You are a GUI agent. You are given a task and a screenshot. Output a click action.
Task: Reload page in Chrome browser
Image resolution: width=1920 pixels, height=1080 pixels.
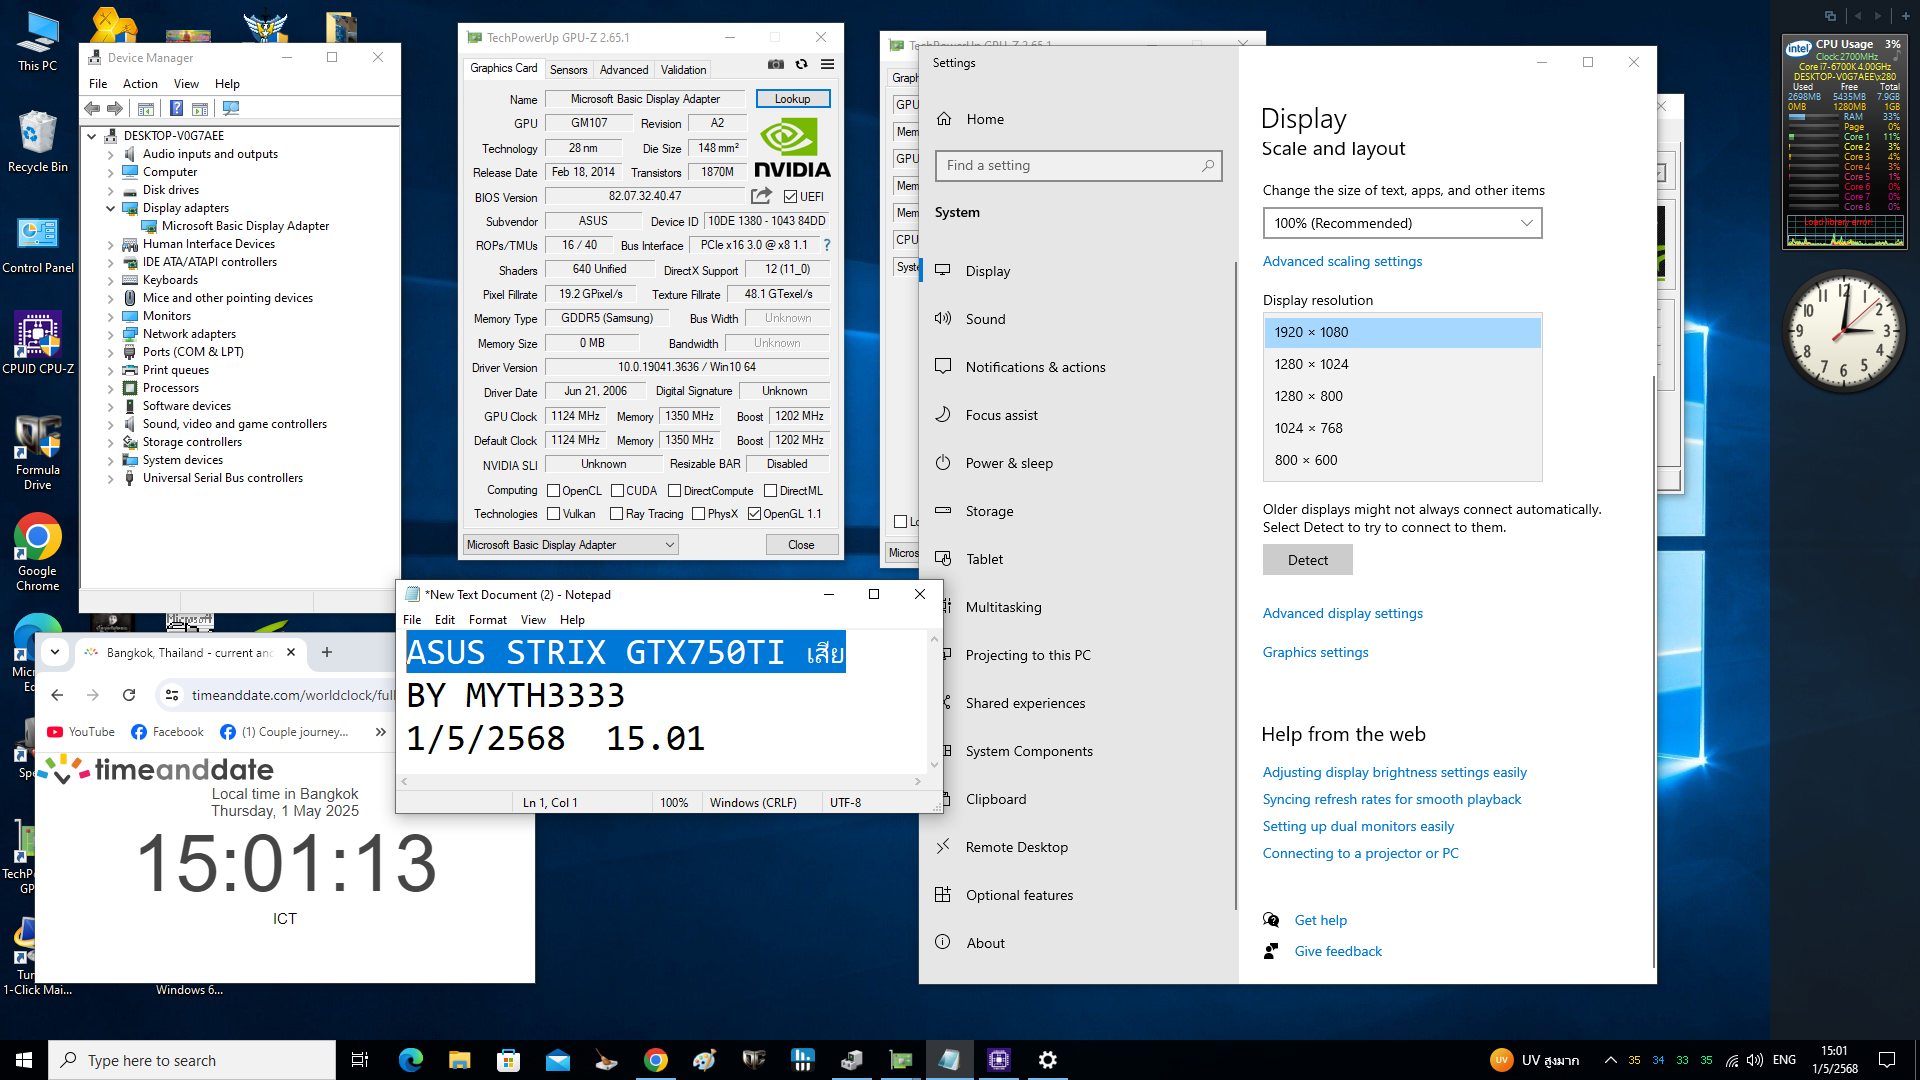[x=129, y=695]
